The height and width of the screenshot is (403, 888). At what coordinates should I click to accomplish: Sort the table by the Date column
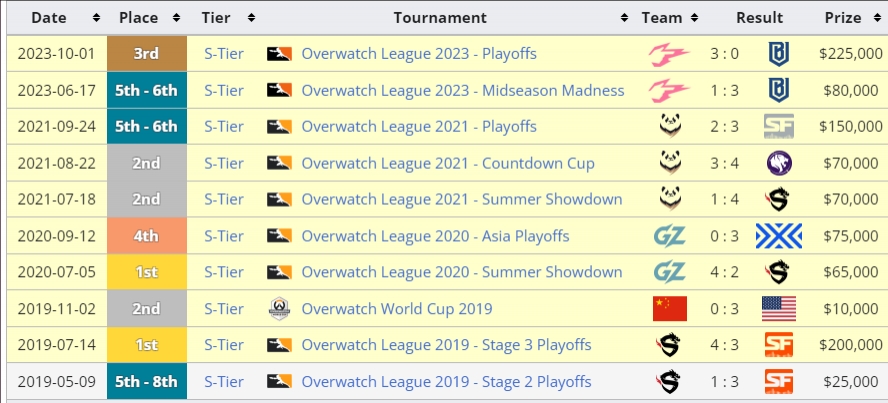[x=96, y=18]
